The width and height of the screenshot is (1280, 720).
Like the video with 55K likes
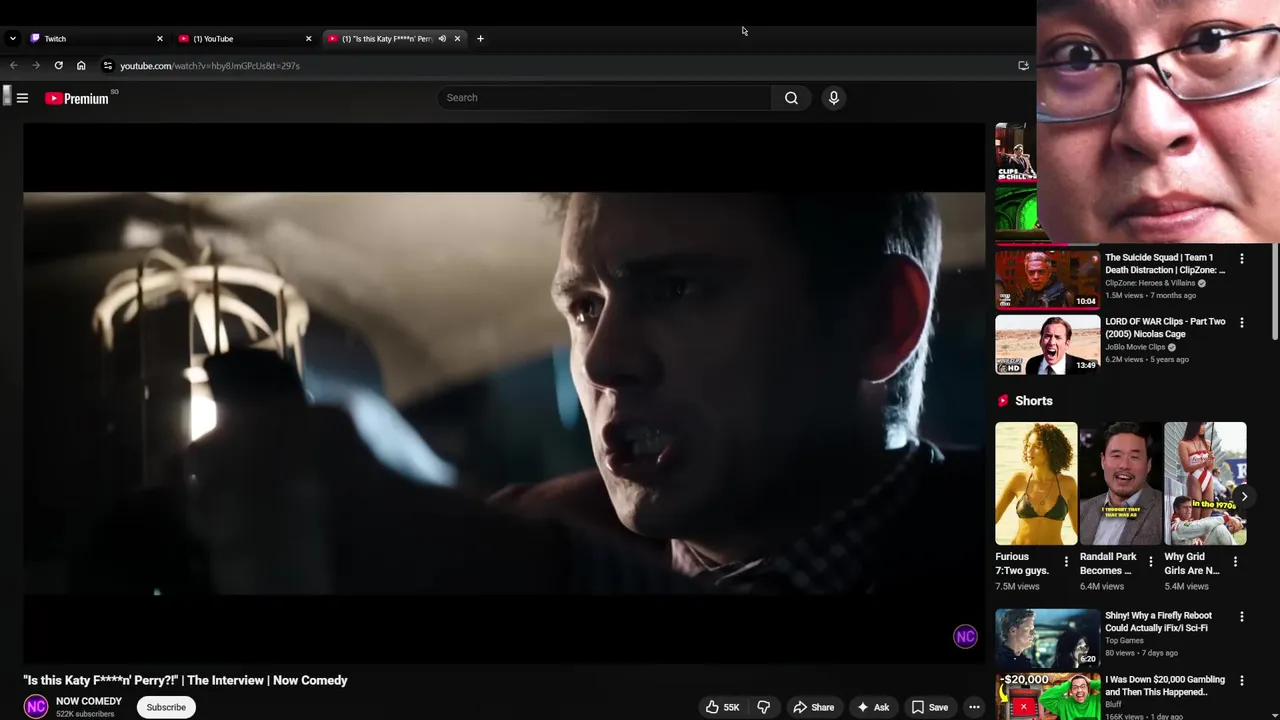pyautogui.click(x=722, y=707)
